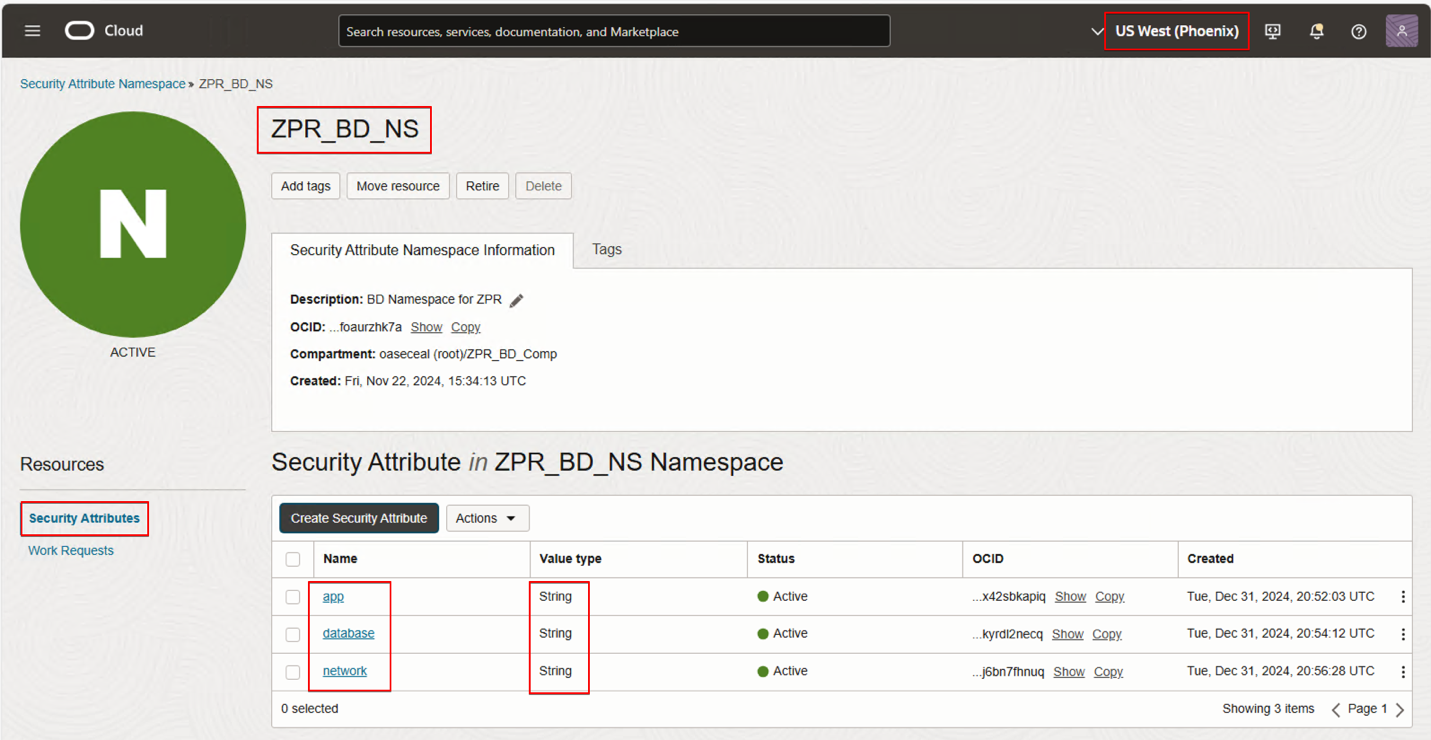Open the Actions dropdown
The width and height of the screenshot is (1431, 740).
[487, 518]
